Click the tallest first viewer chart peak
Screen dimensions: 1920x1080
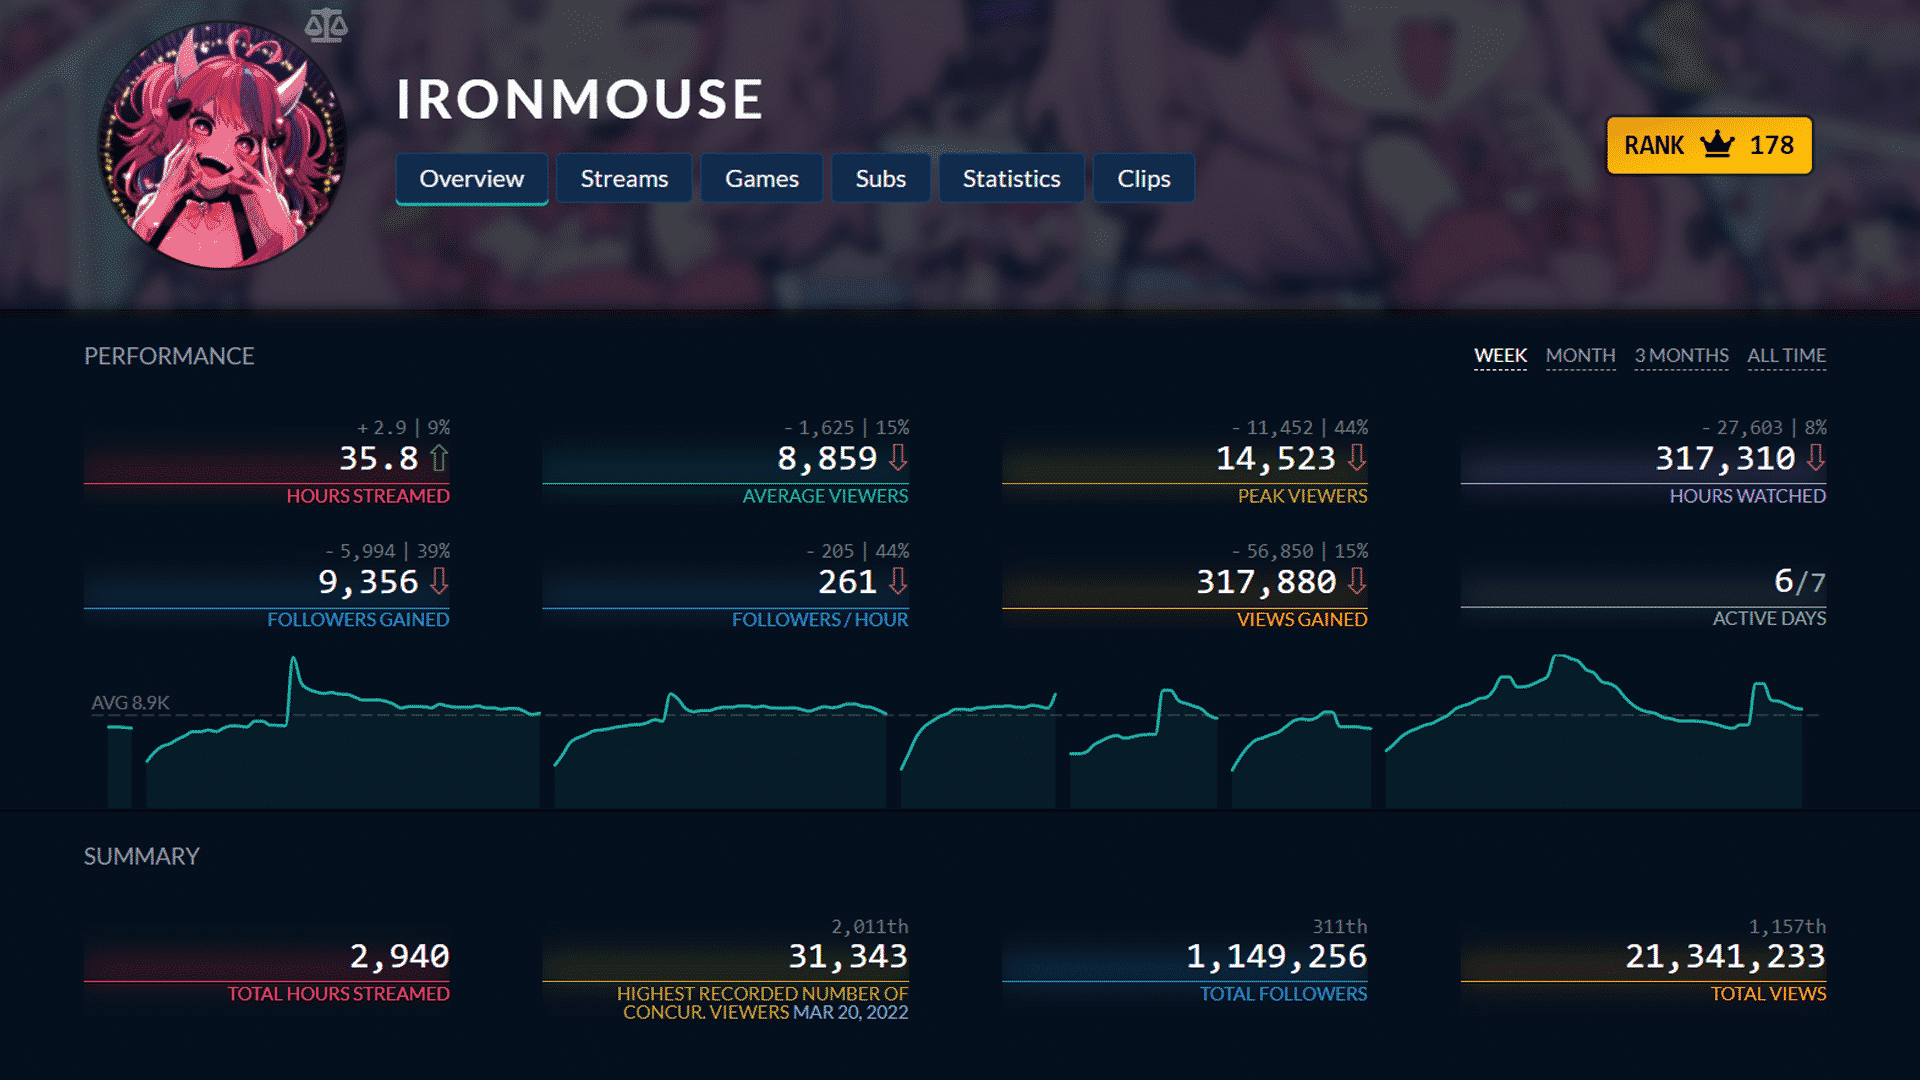coord(293,659)
